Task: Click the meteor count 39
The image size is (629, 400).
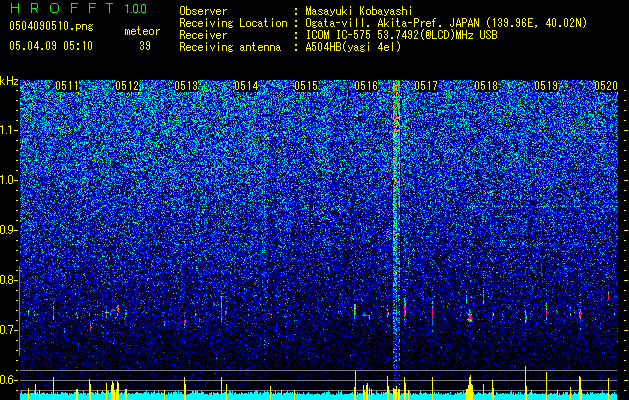Action: coord(145,46)
